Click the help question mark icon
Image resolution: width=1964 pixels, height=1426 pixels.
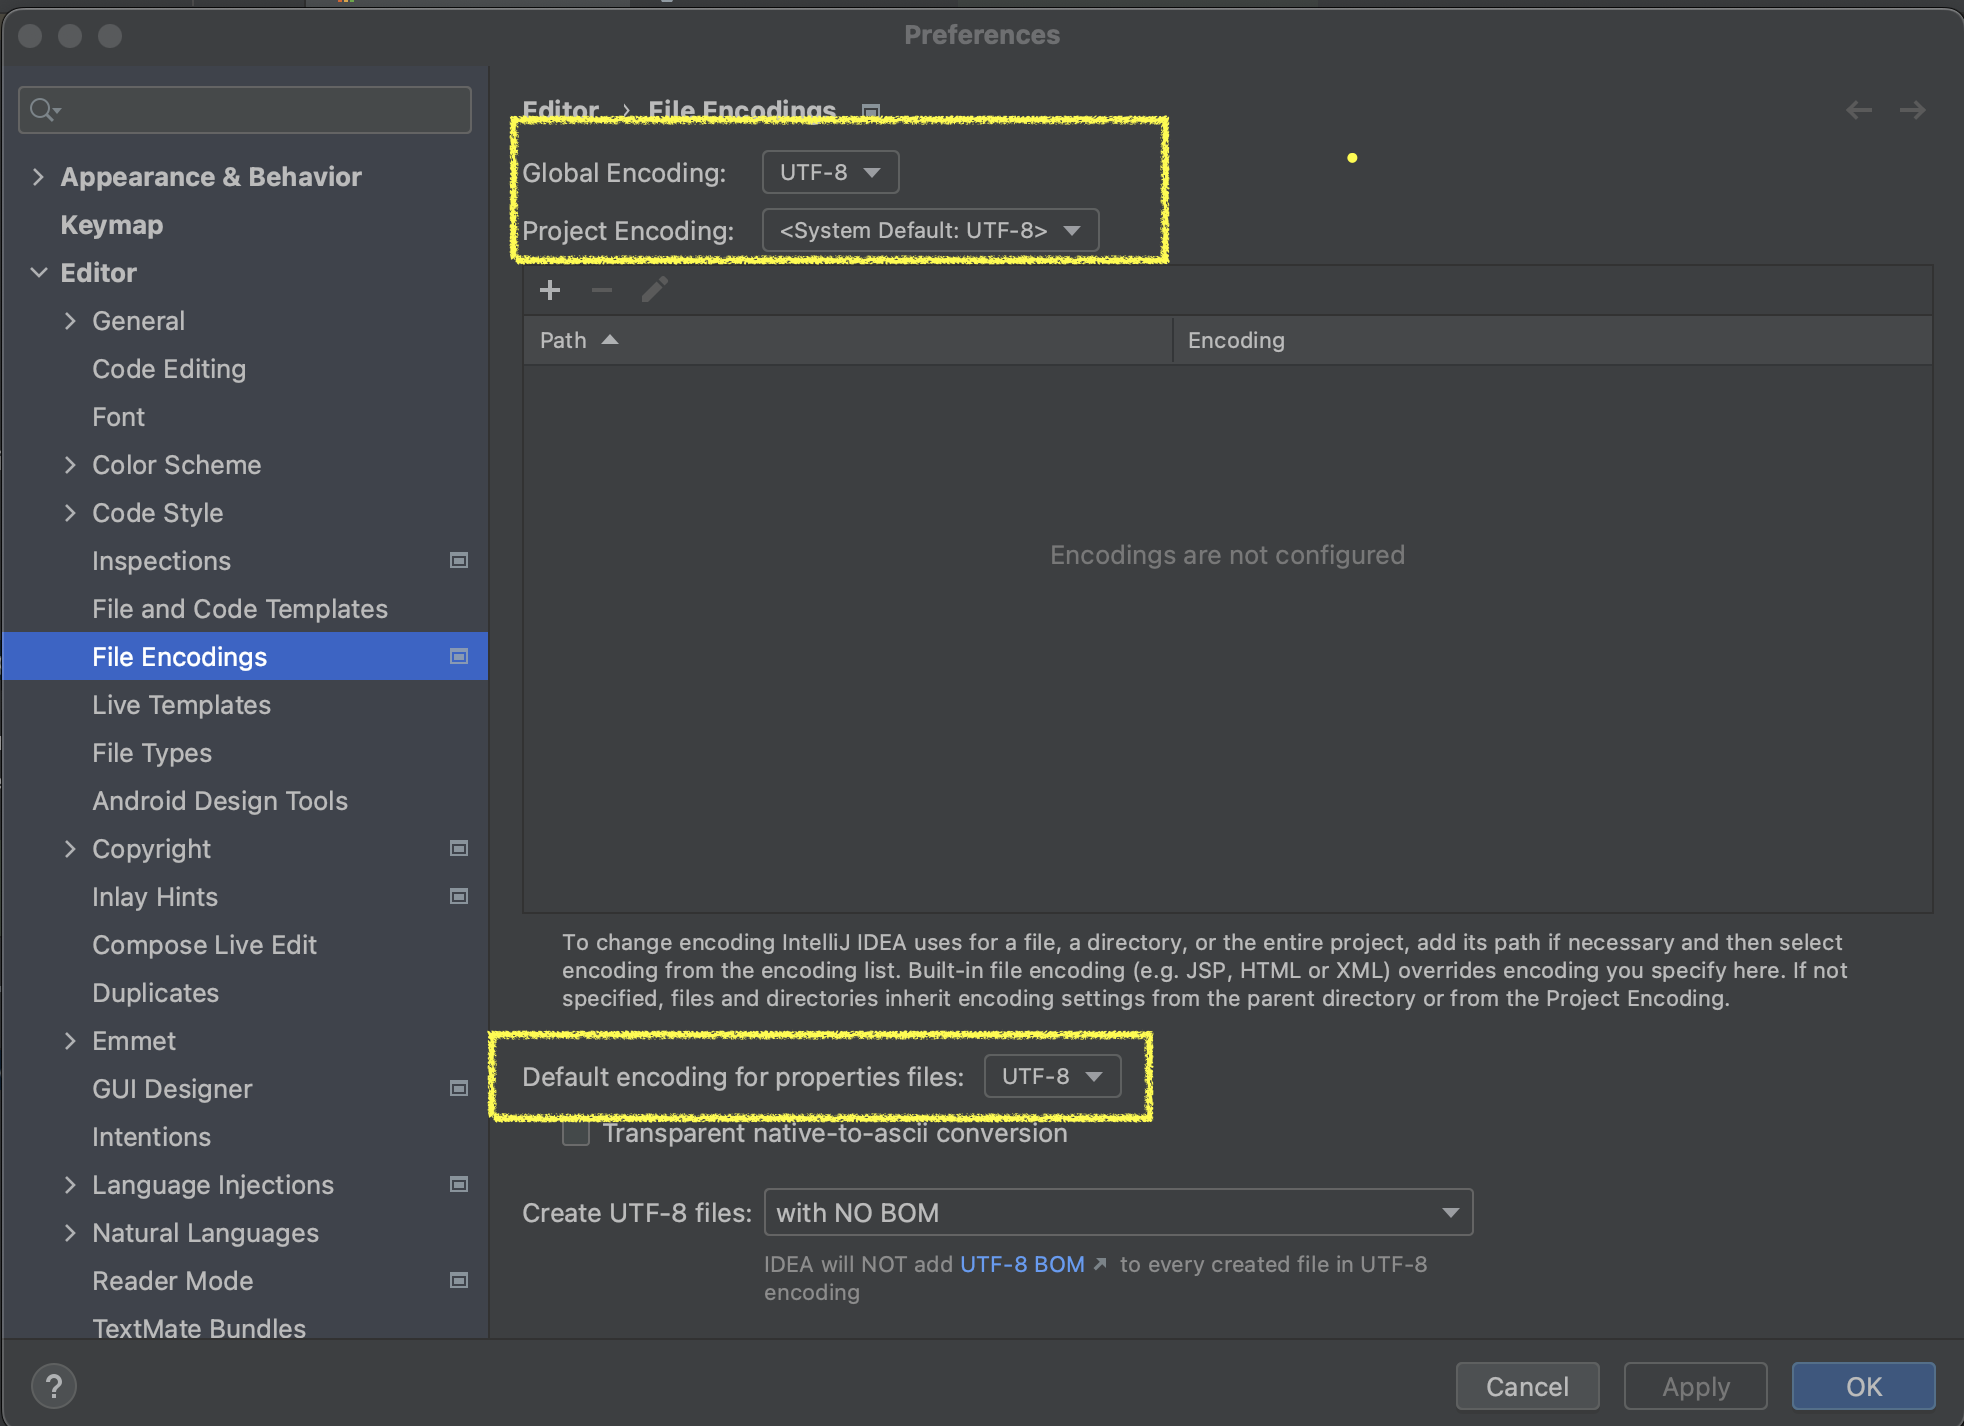coord(54,1386)
